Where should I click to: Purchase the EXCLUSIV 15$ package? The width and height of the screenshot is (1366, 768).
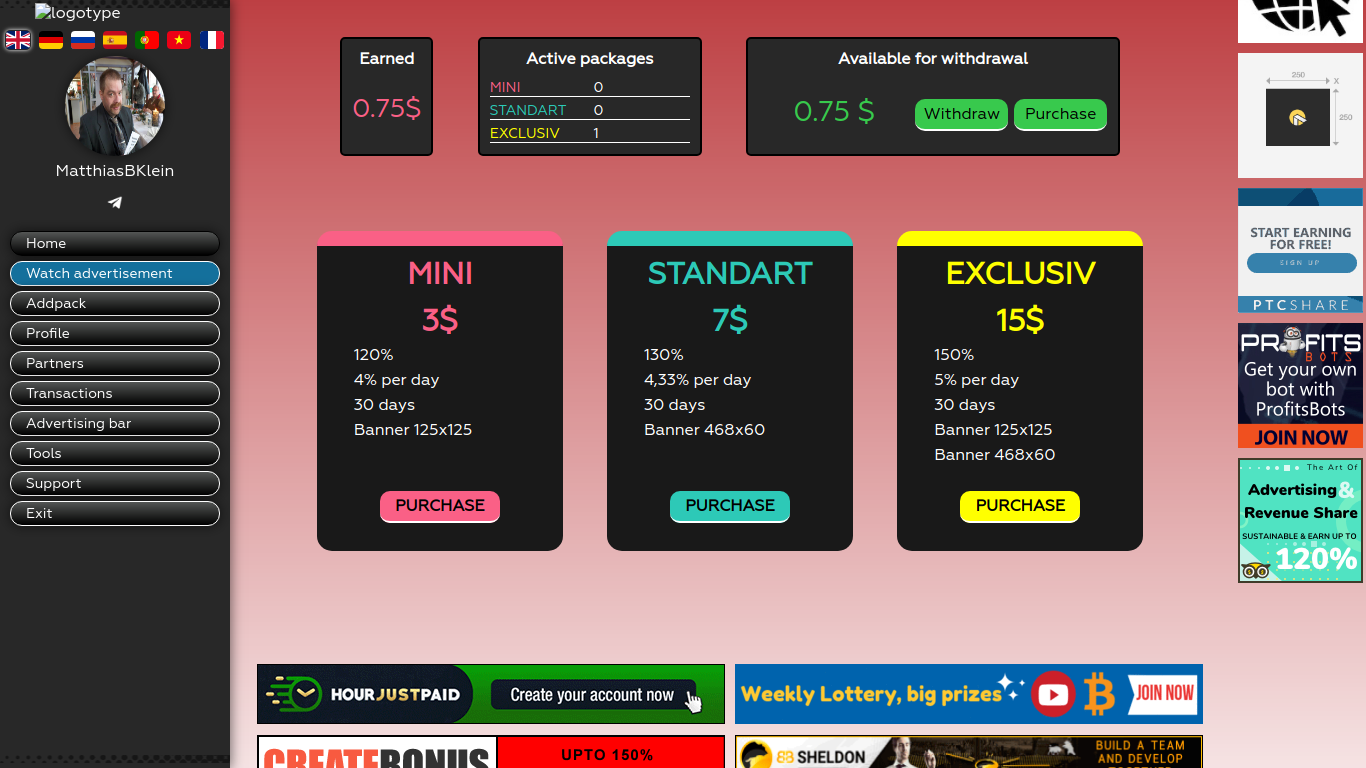(1020, 506)
